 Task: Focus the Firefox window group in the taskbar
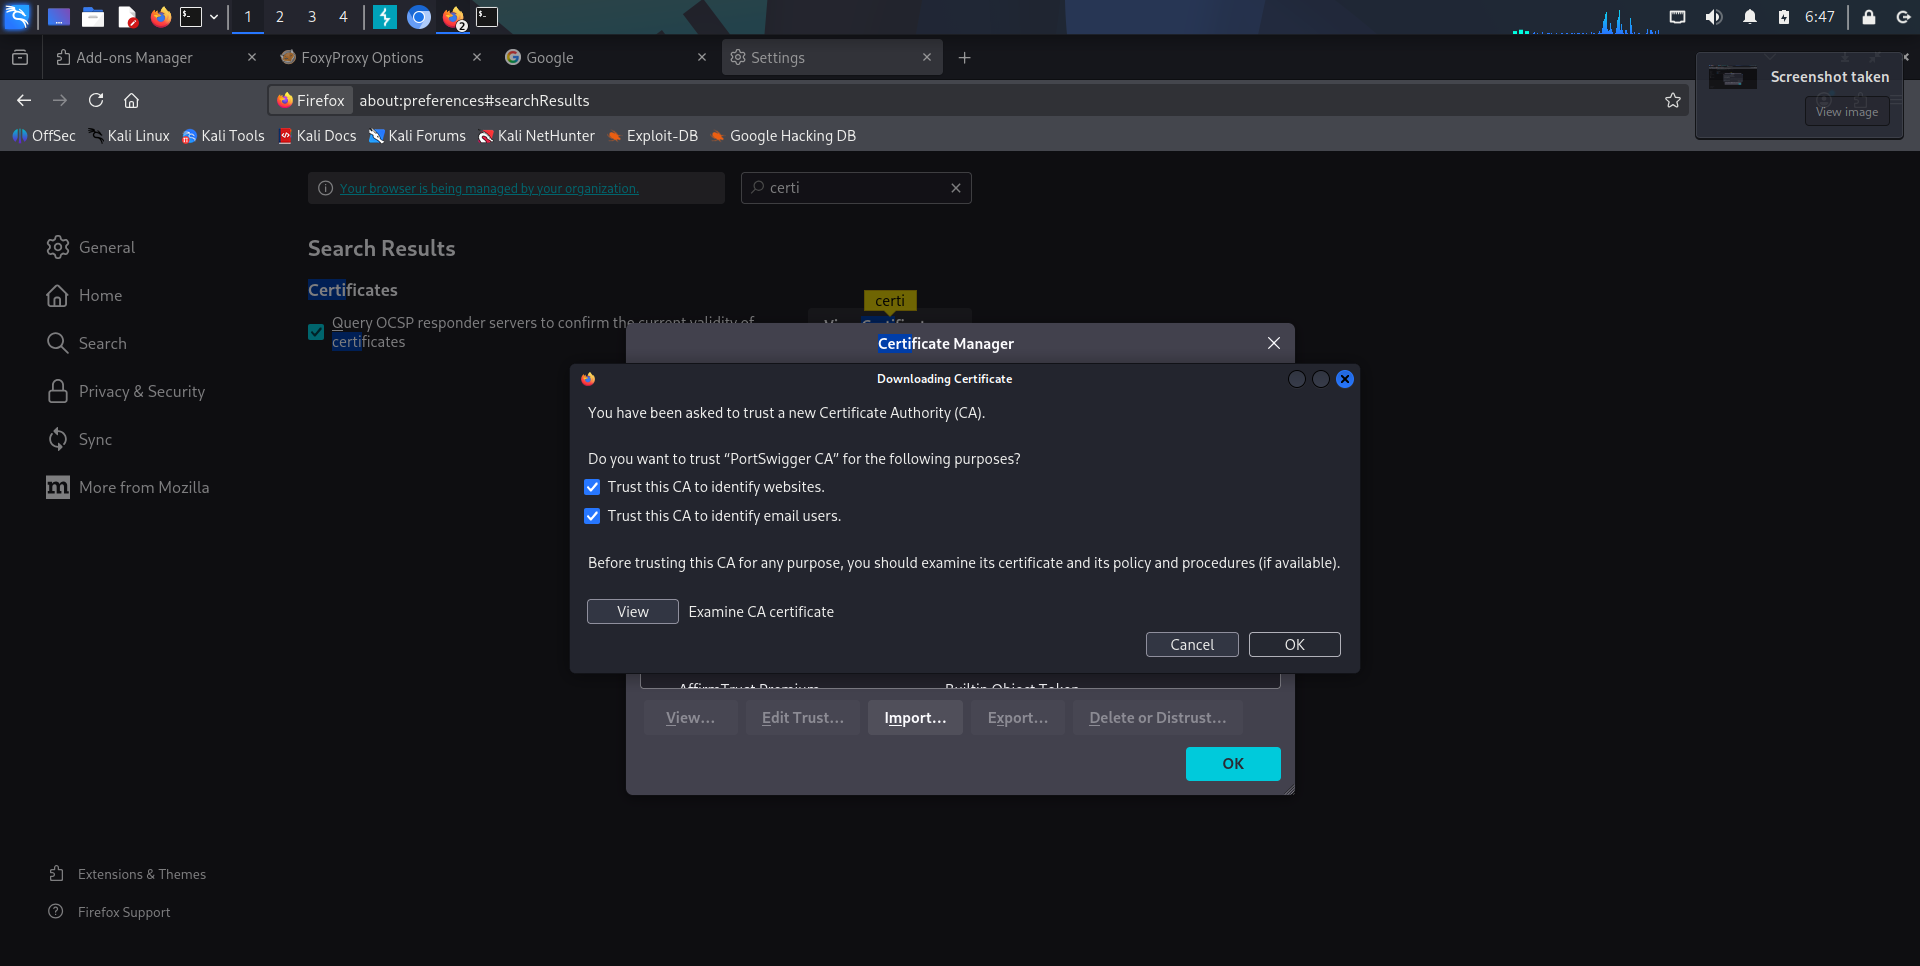click(x=454, y=17)
